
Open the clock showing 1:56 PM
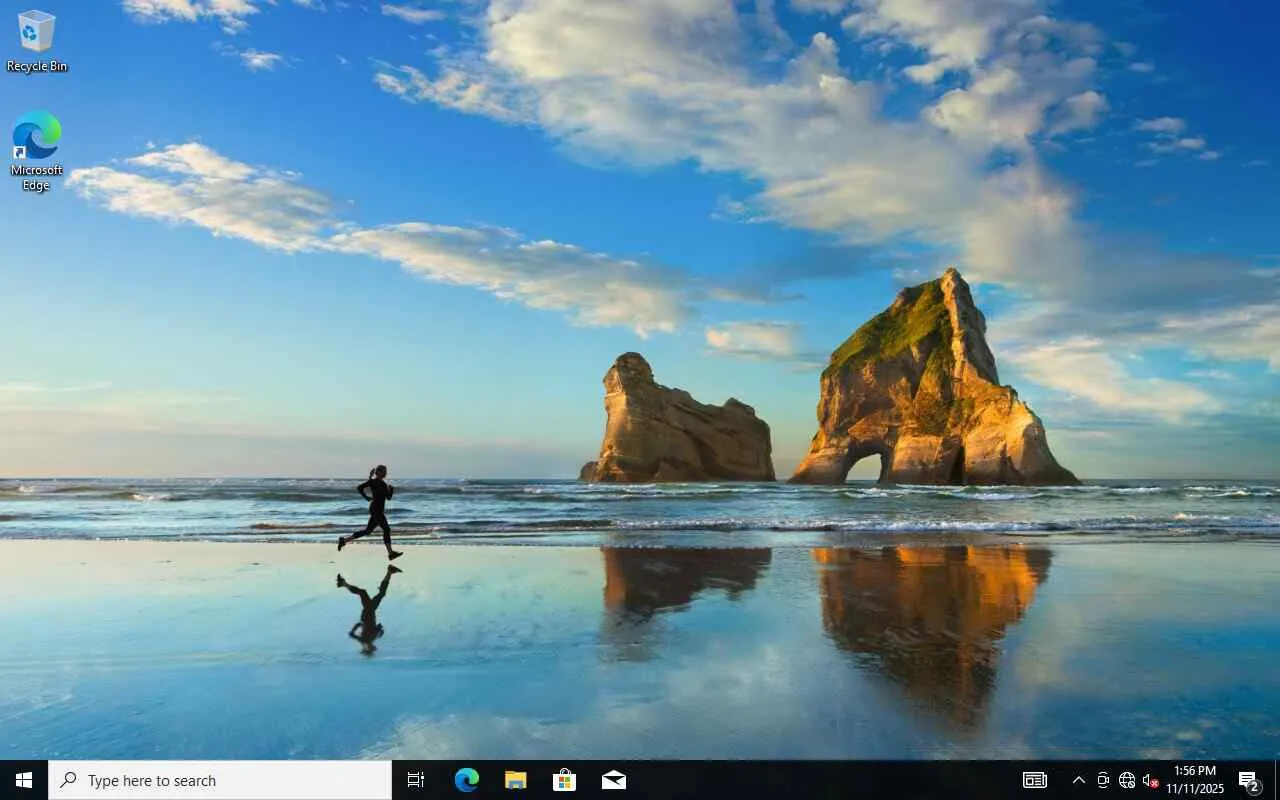tap(1195, 780)
